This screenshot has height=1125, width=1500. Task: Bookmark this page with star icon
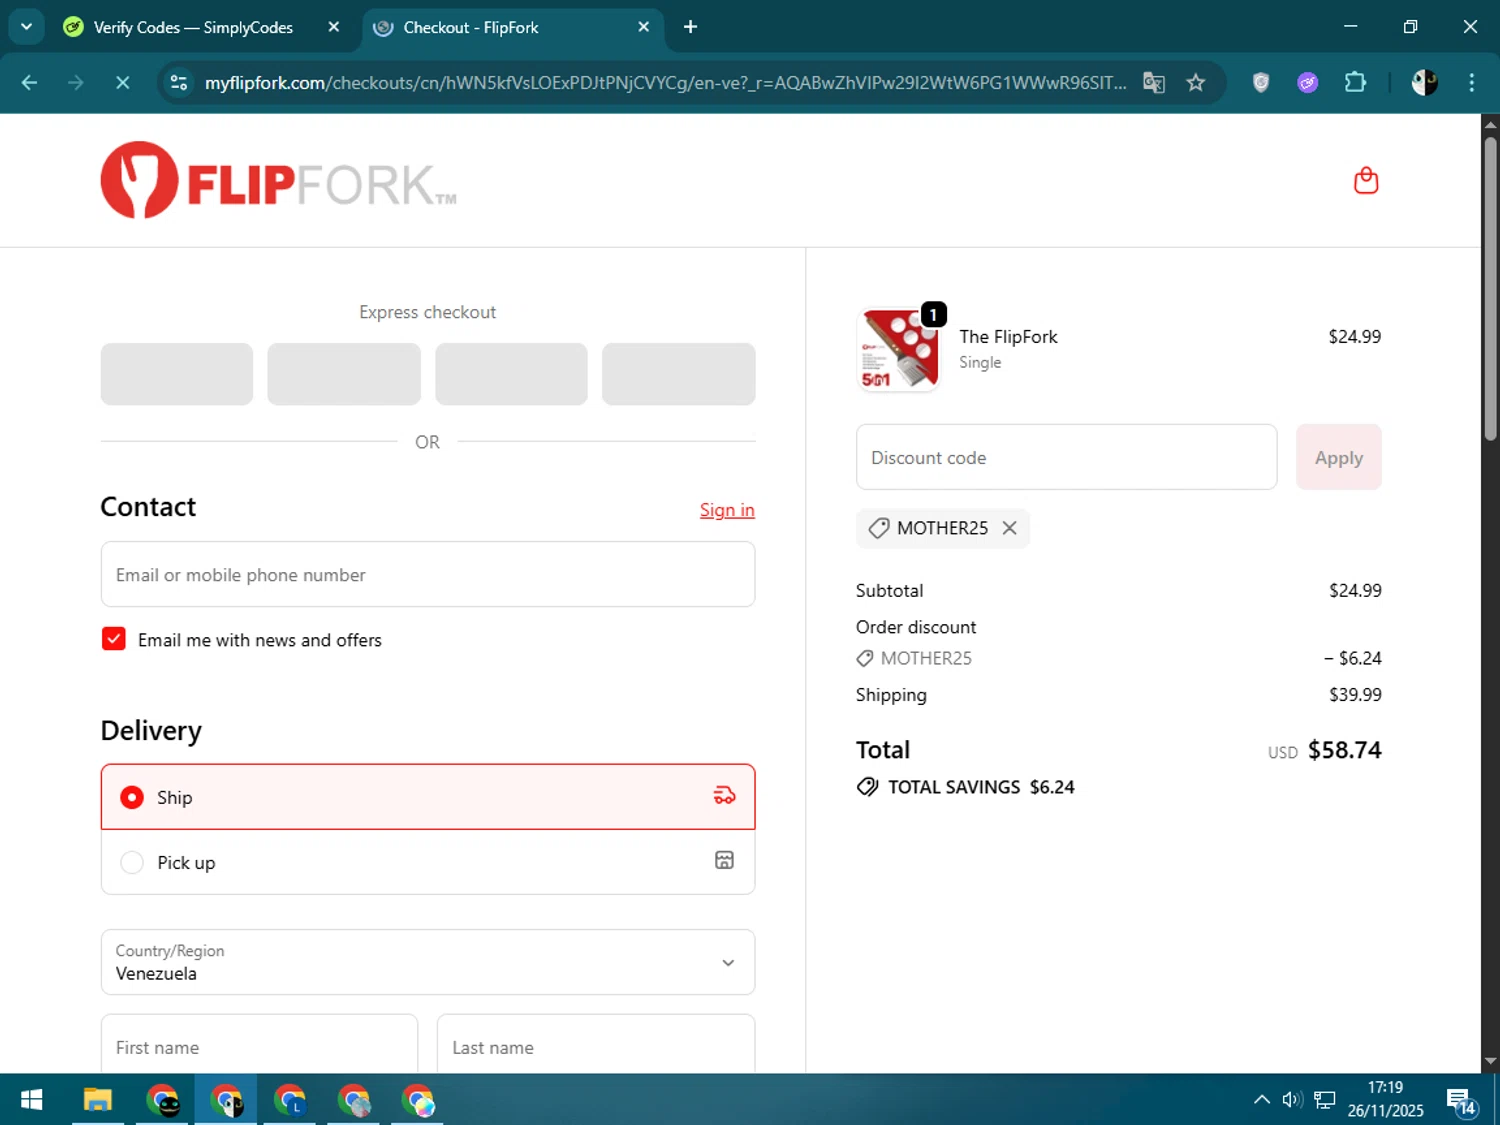(x=1196, y=83)
